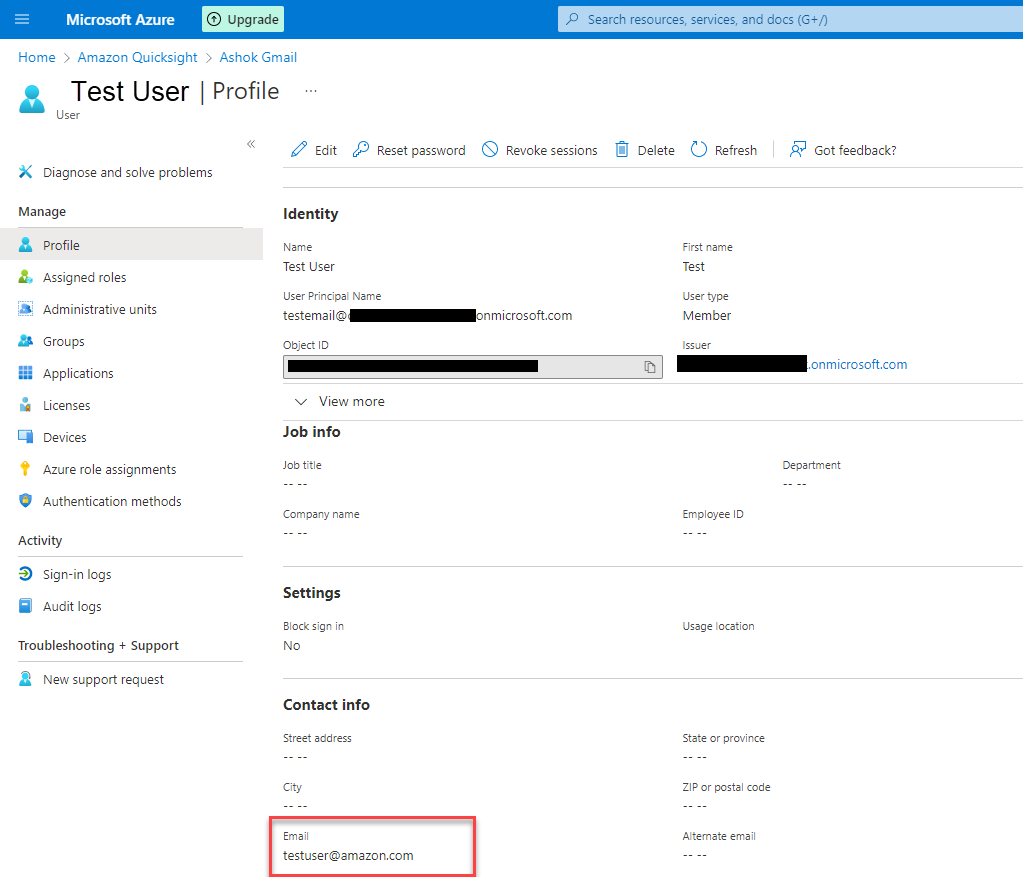This screenshot has height=877, width=1023.
Task: Focus the search resources input box
Action: (x=791, y=20)
